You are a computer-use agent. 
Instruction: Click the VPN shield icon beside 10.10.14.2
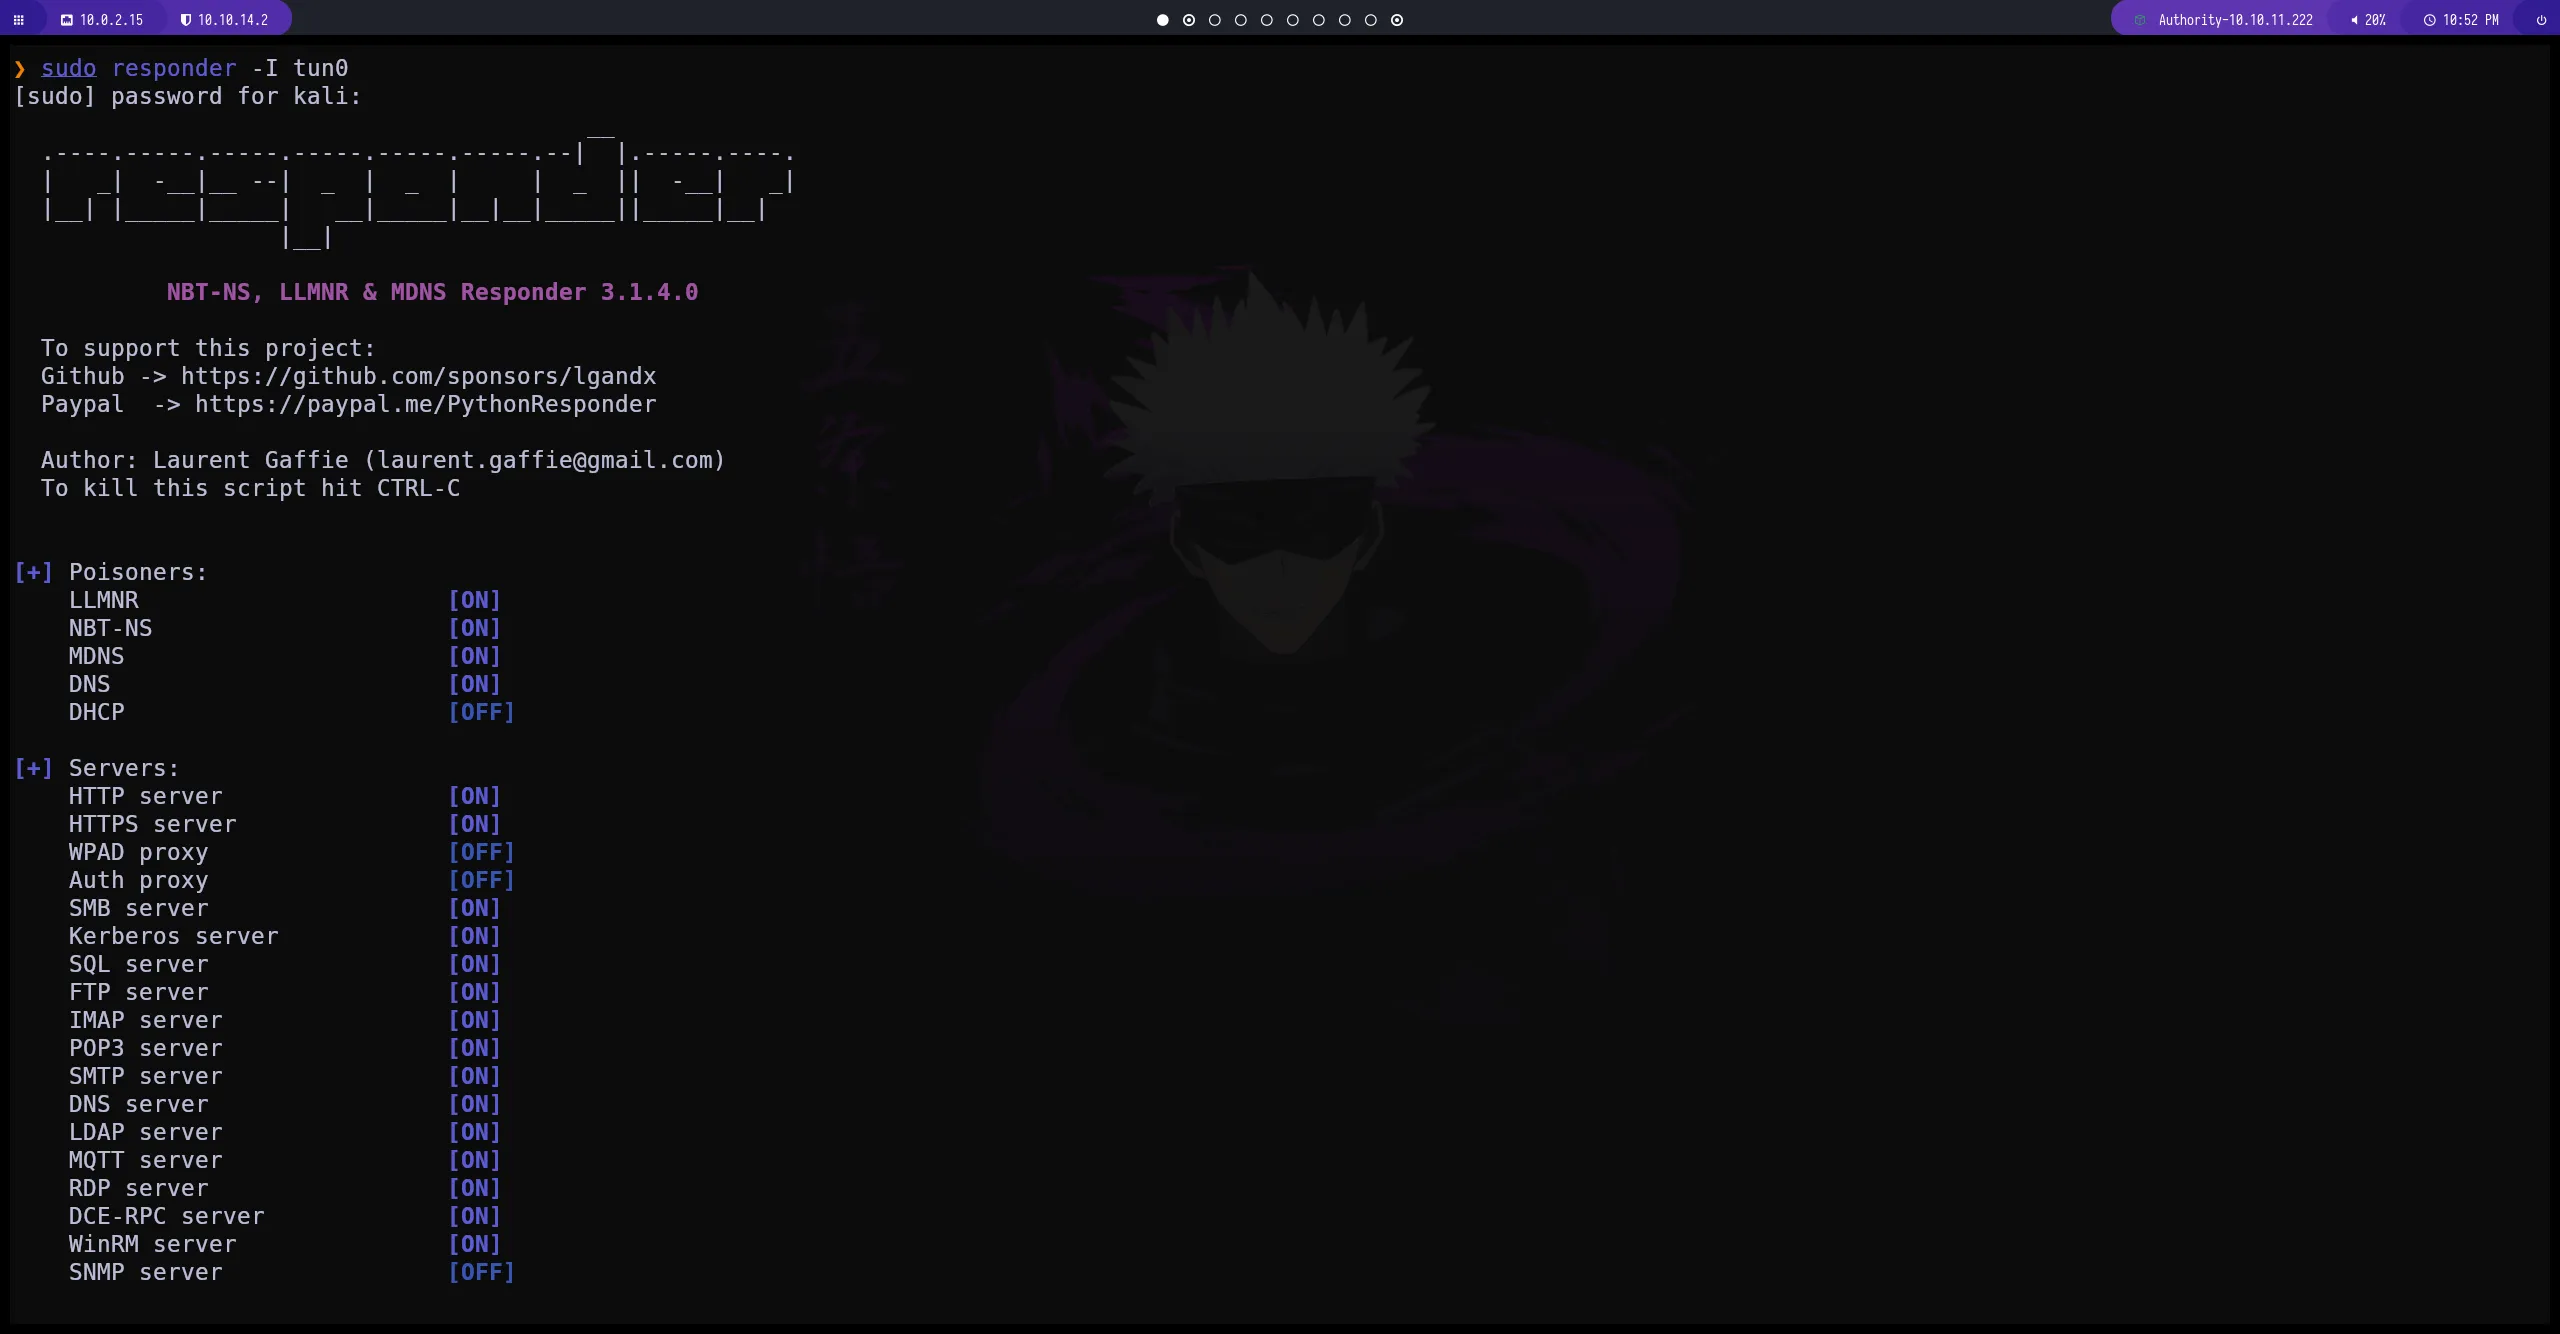tap(185, 20)
